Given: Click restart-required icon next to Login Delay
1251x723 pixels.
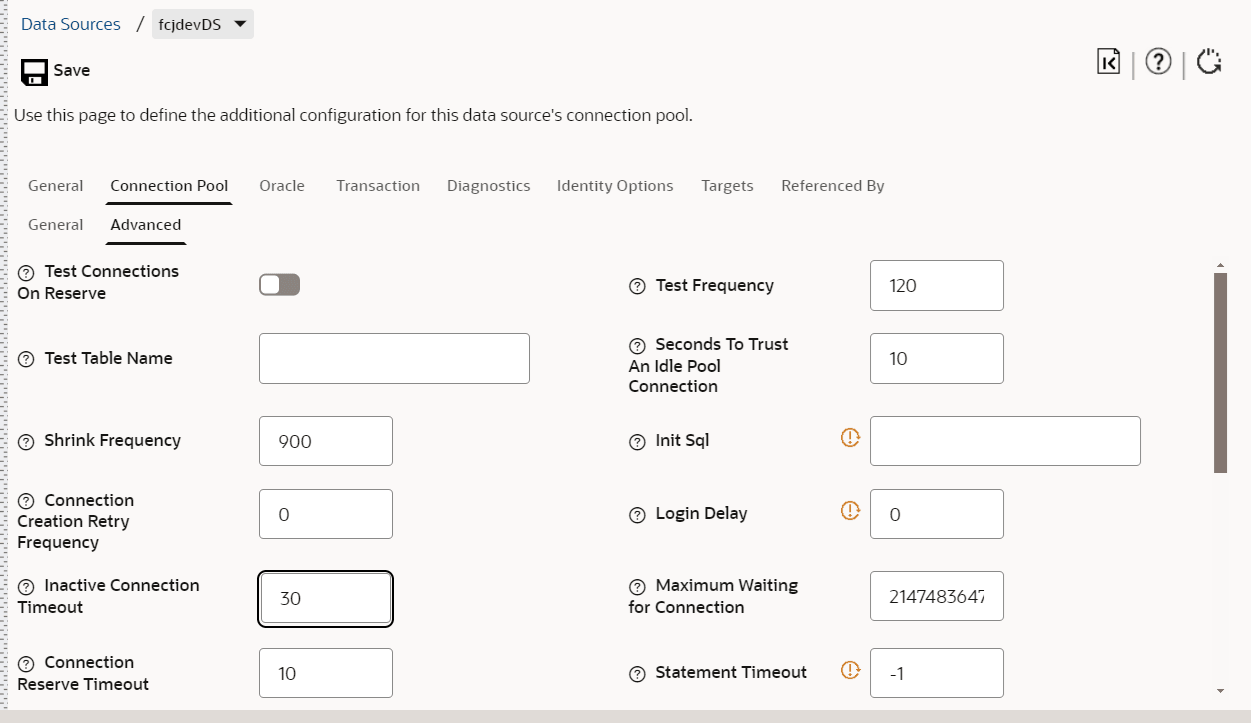Looking at the screenshot, I should 850,510.
